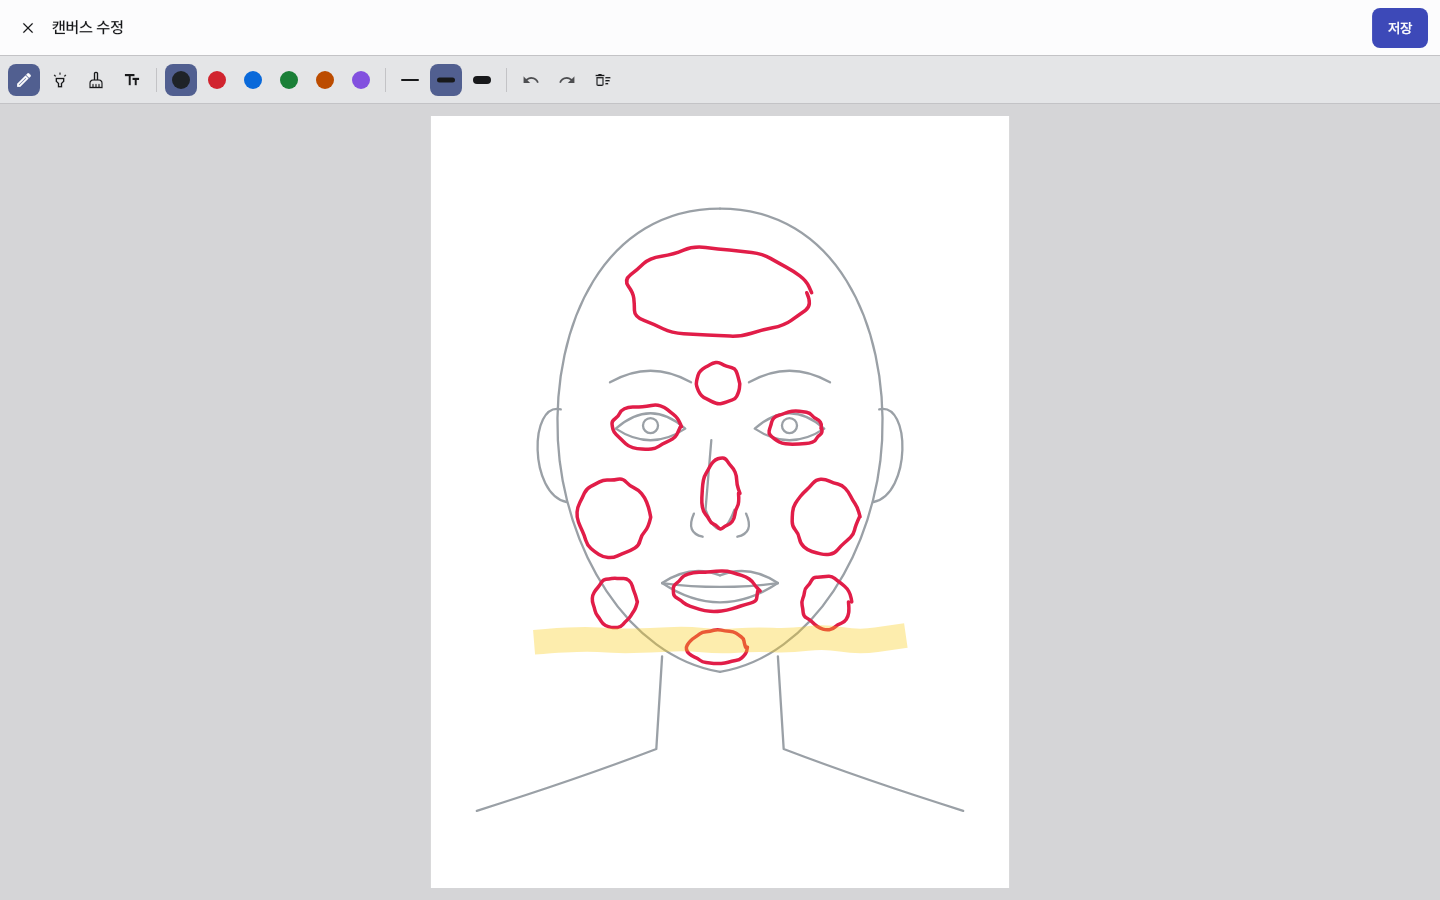Choose the blue color swatch
The image size is (1440, 900).
(253, 80)
